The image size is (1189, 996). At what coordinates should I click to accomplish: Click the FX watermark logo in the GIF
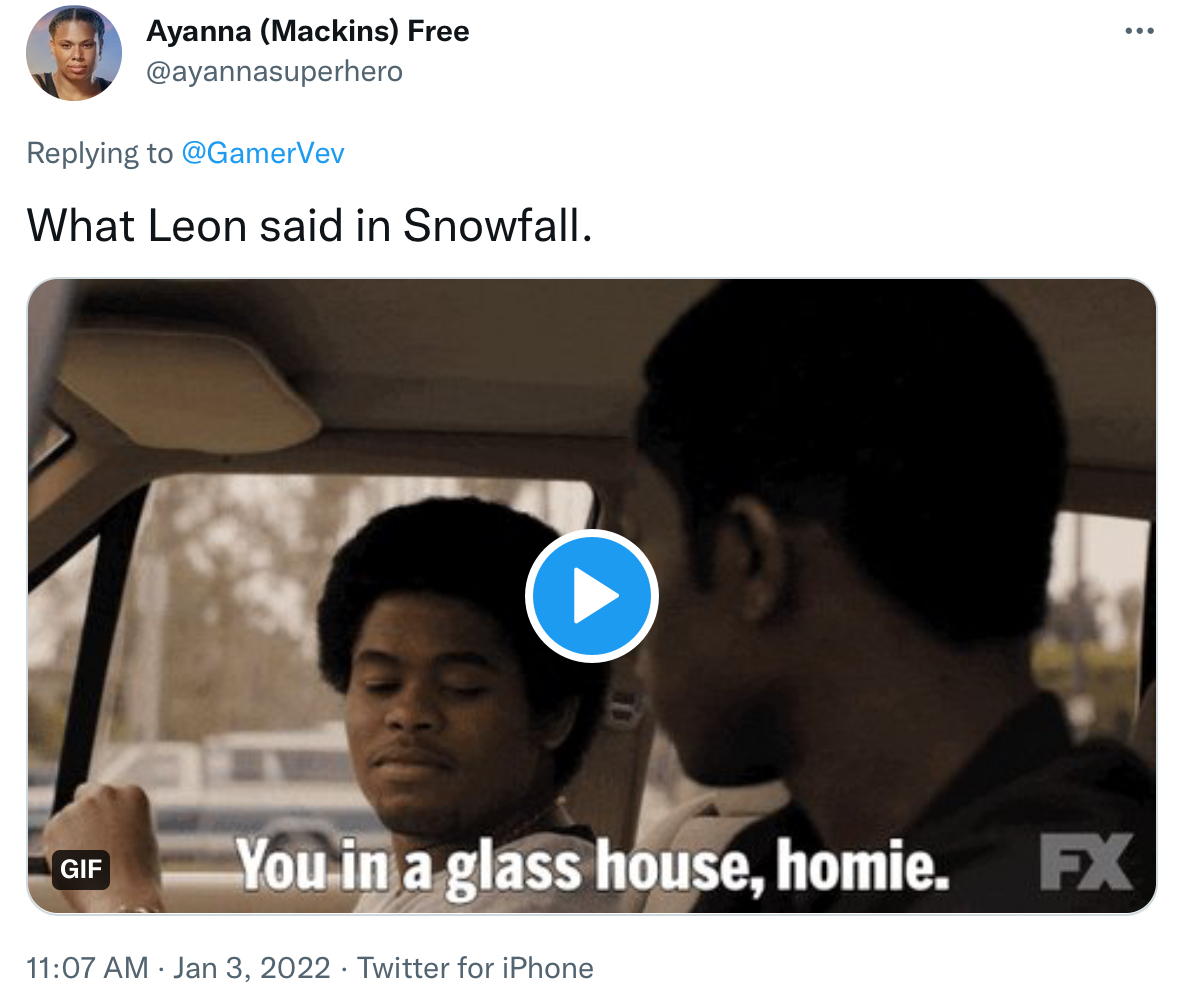pyautogui.click(x=1086, y=862)
